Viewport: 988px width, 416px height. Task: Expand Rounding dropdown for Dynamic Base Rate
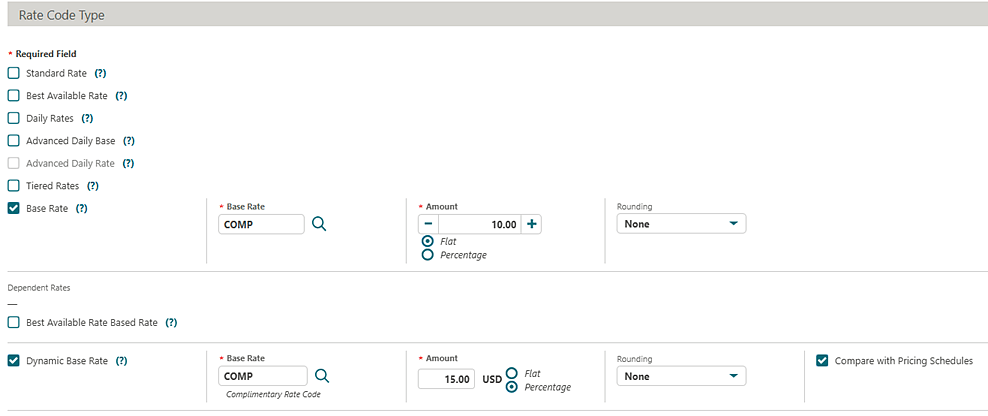click(681, 376)
